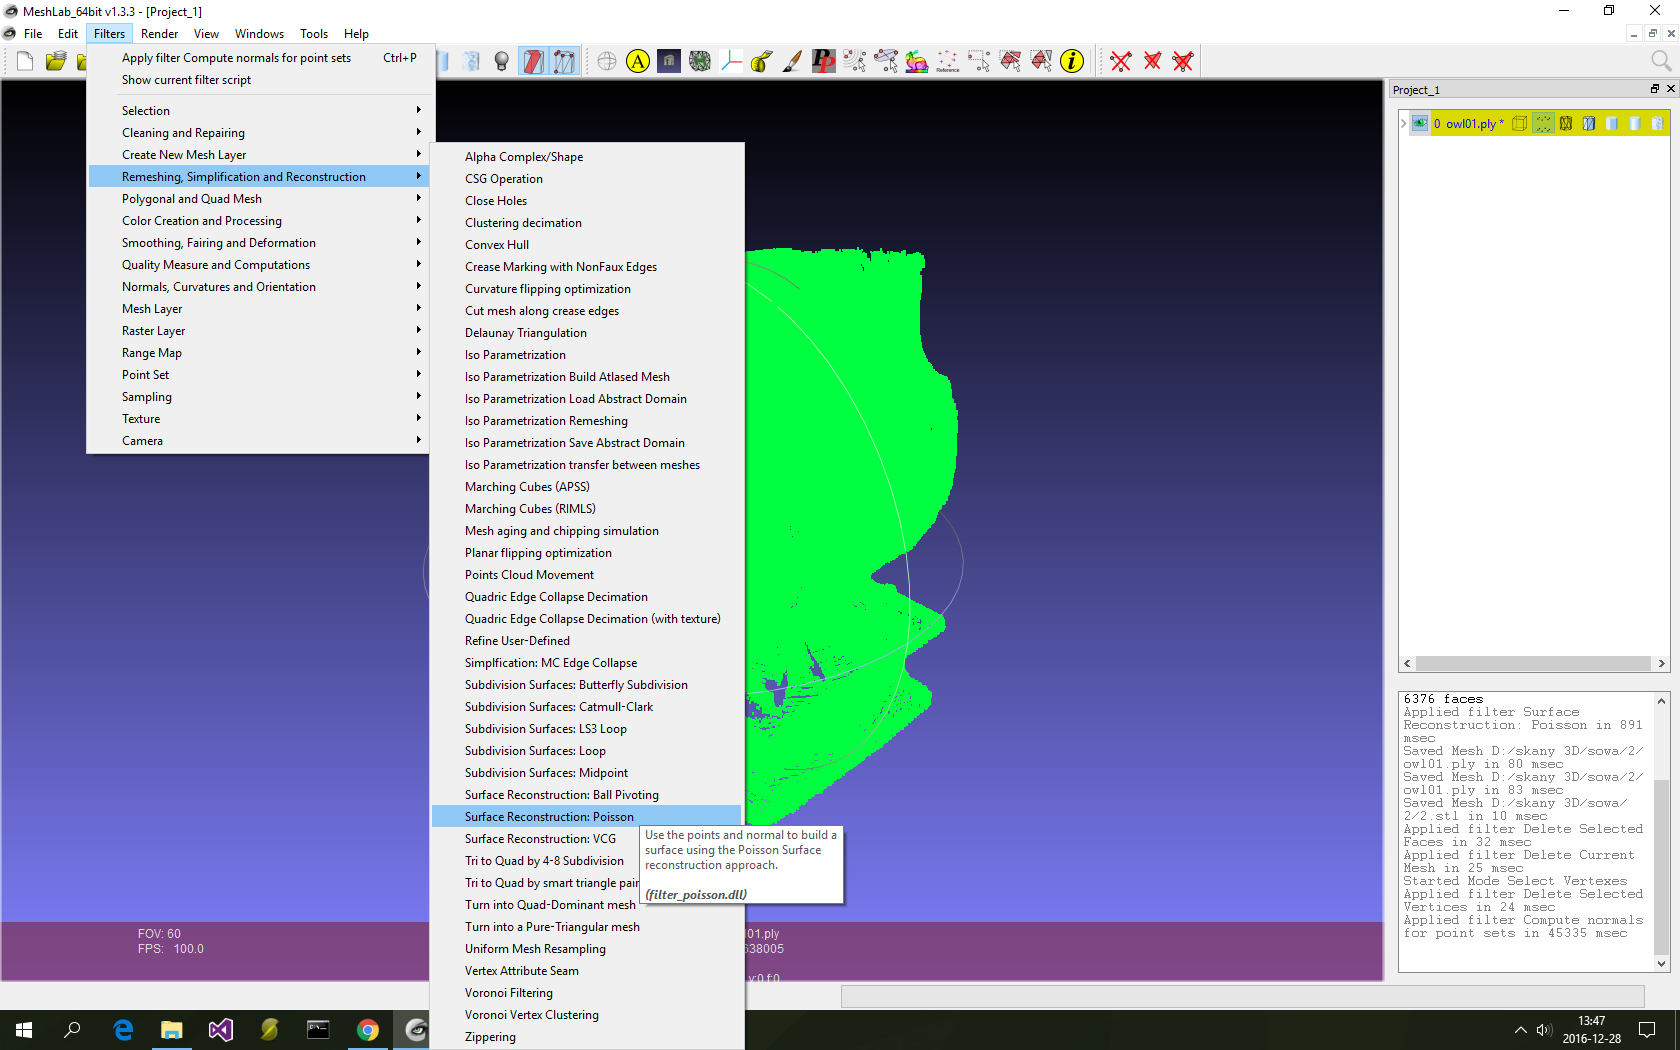The height and width of the screenshot is (1050, 1680).
Task: Toggle light bulb lighting on/off
Action: click(x=502, y=62)
